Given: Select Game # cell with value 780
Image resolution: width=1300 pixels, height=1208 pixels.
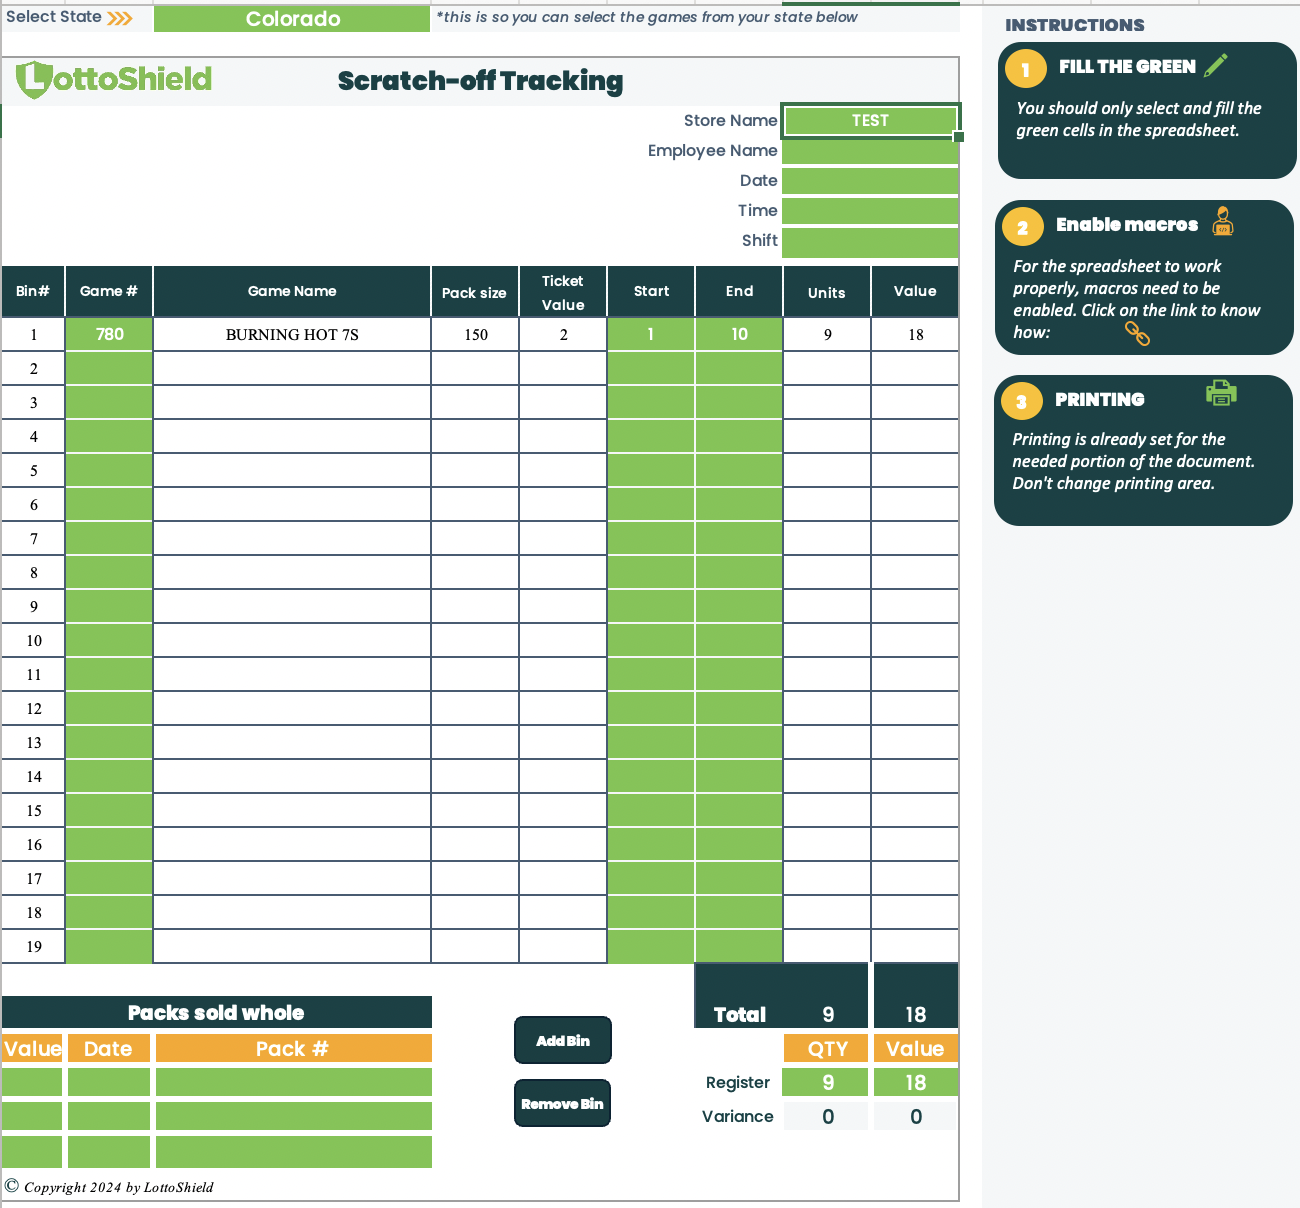Looking at the screenshot, I should 109,334.
